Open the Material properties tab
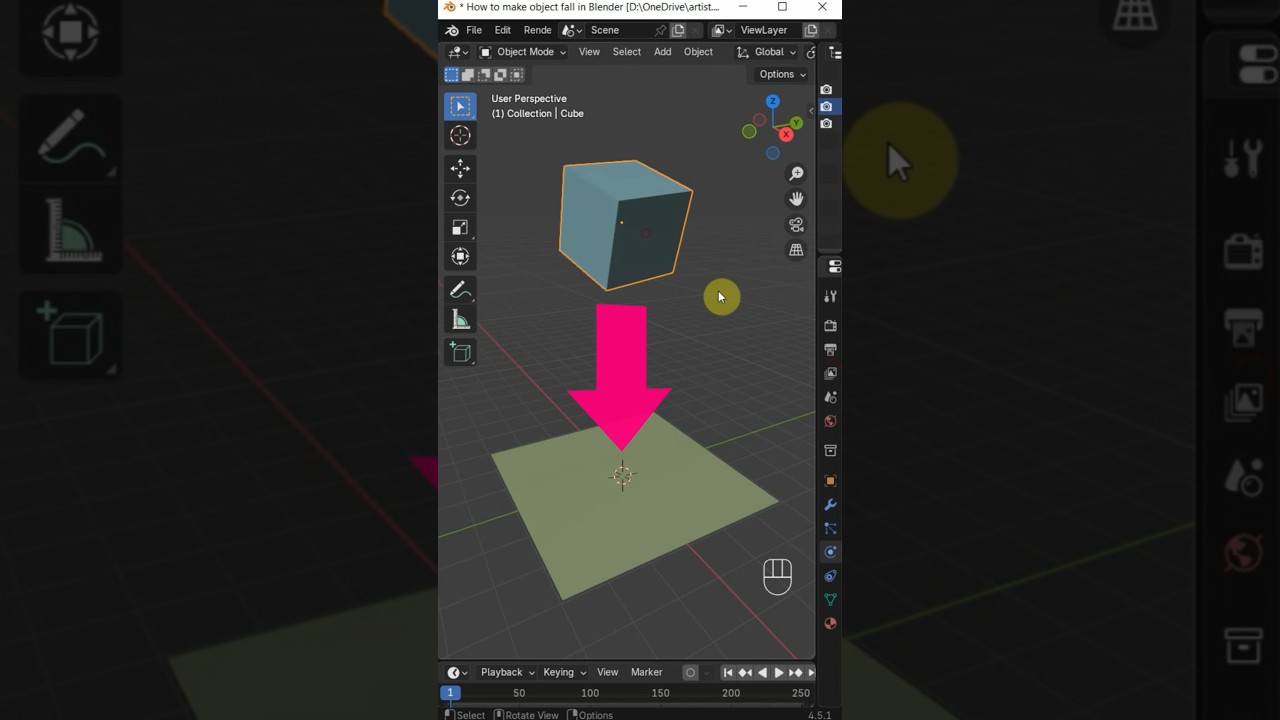 tap(830, 624)
